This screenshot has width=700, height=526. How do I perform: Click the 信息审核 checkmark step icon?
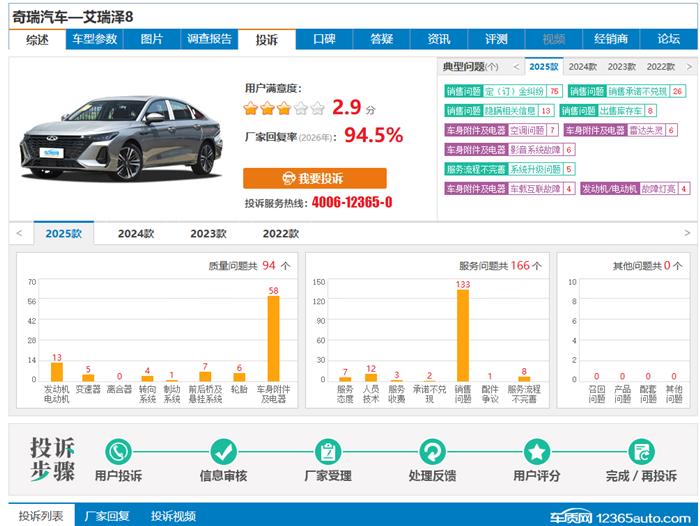[223, 451]
